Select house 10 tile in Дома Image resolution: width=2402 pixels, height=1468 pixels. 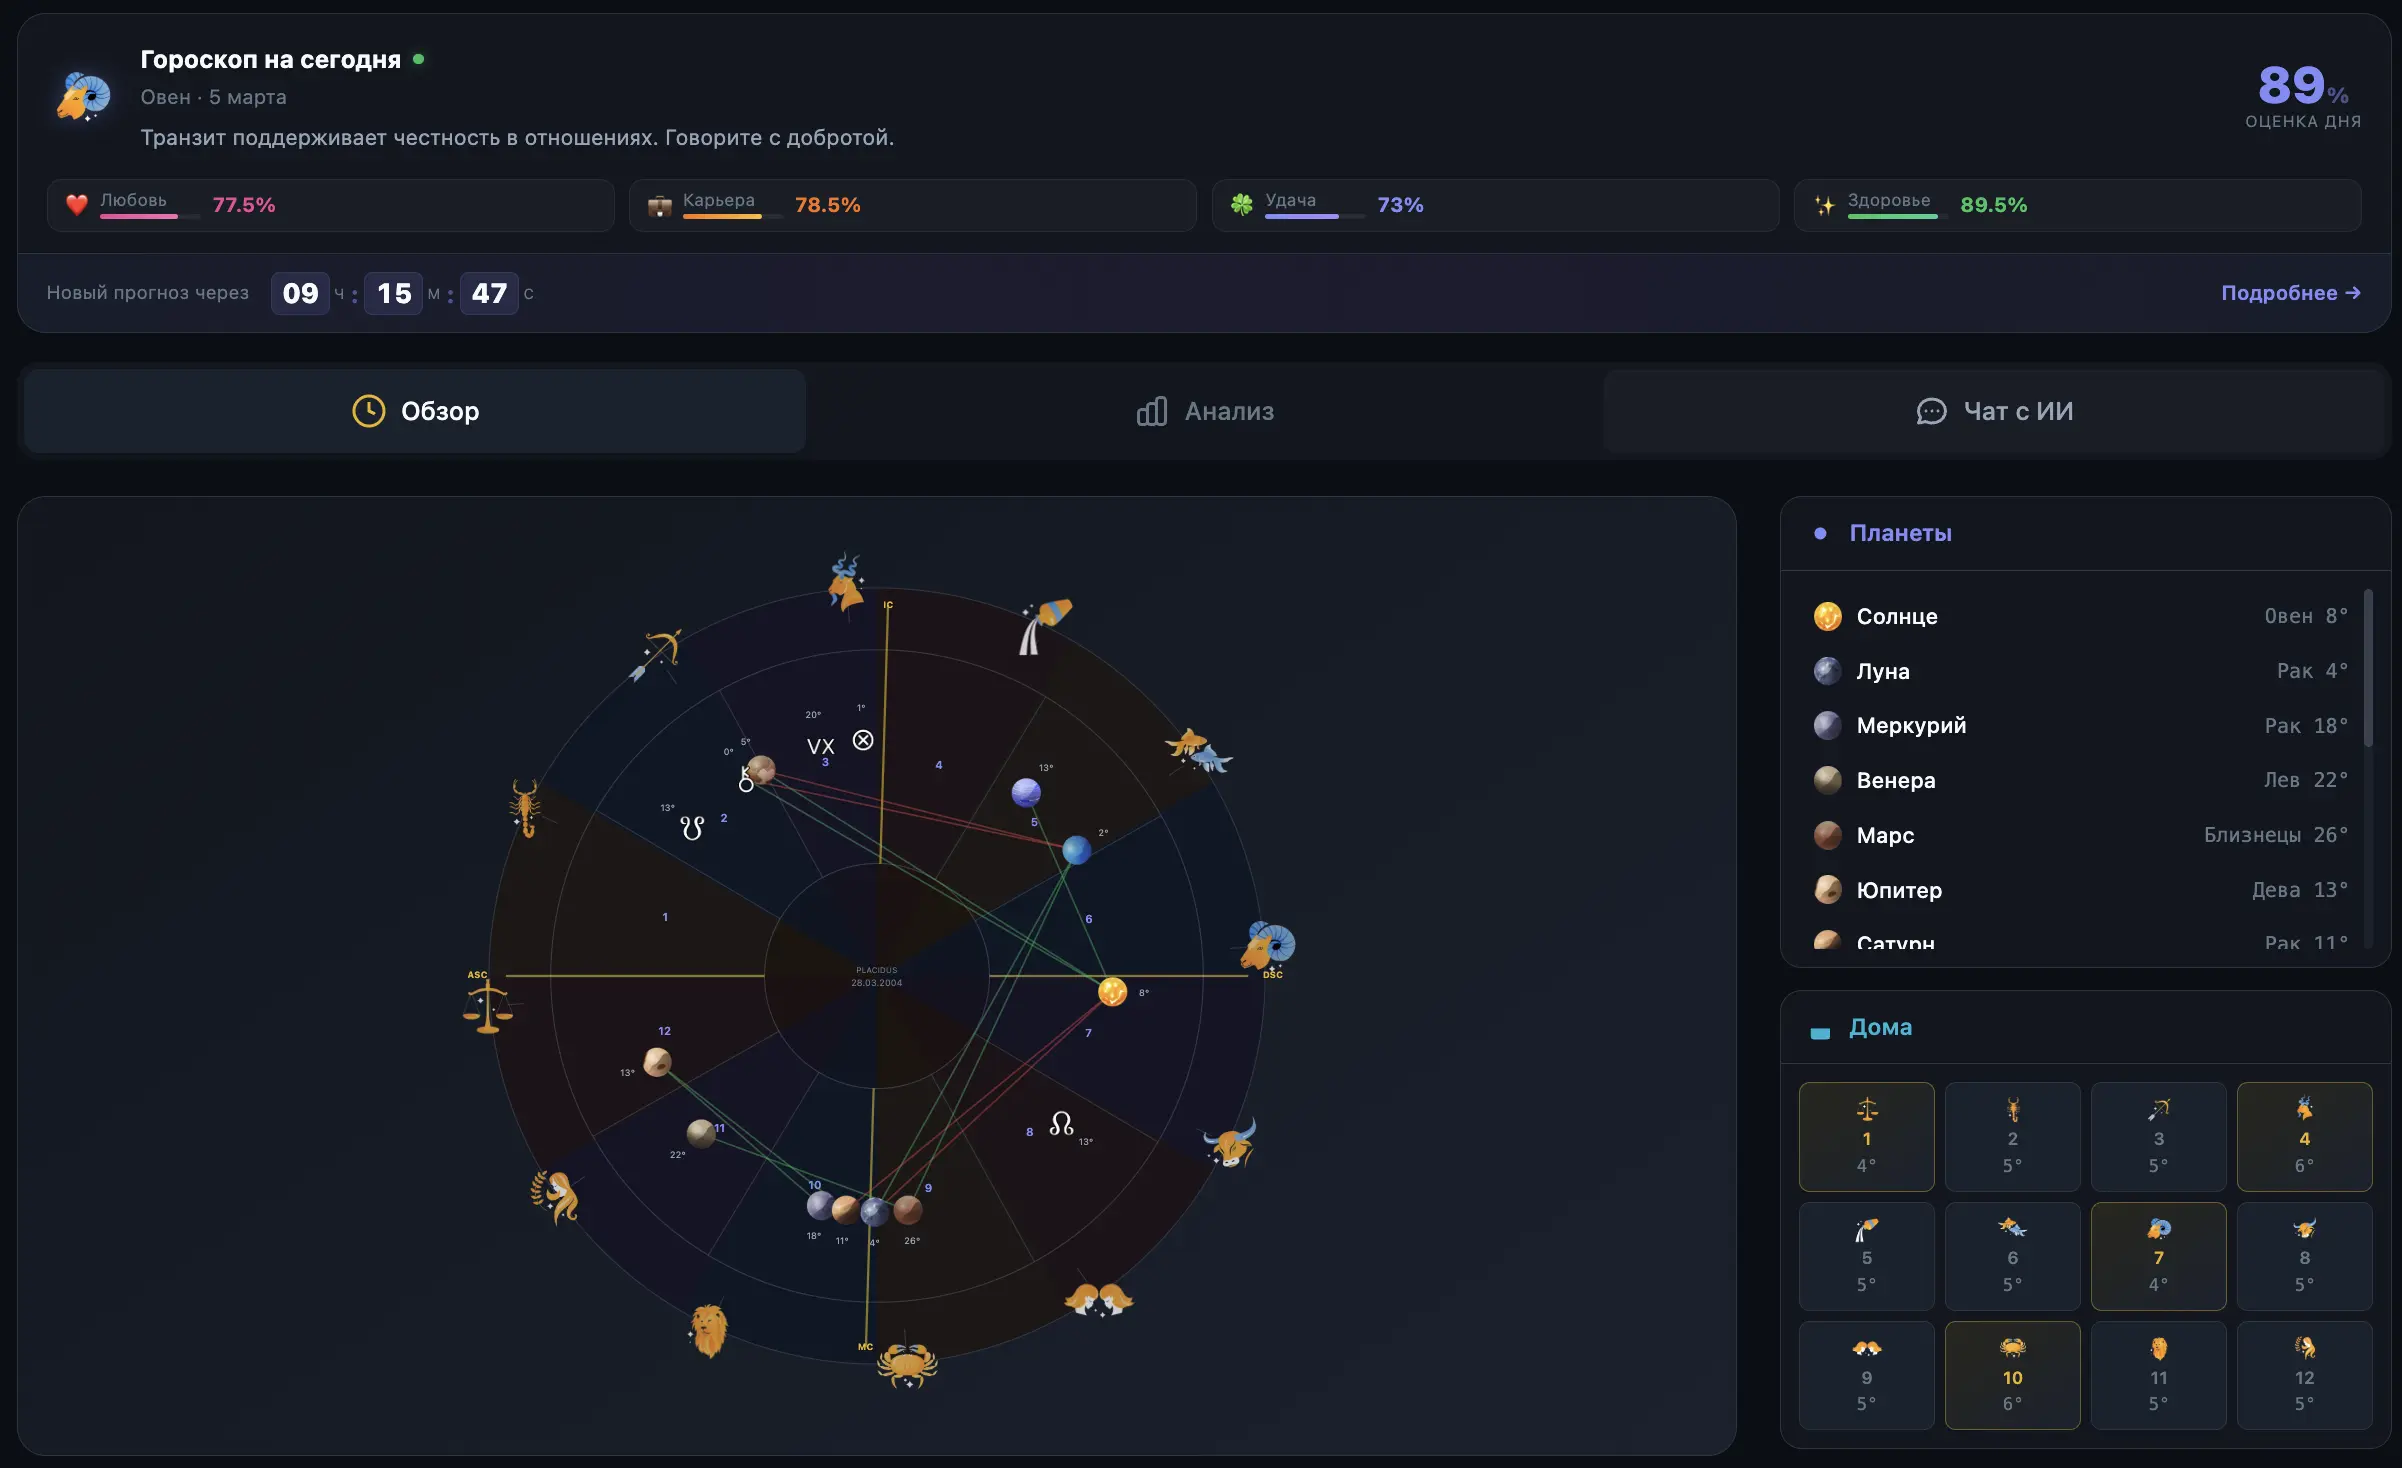click(x=2012, y=1375)
